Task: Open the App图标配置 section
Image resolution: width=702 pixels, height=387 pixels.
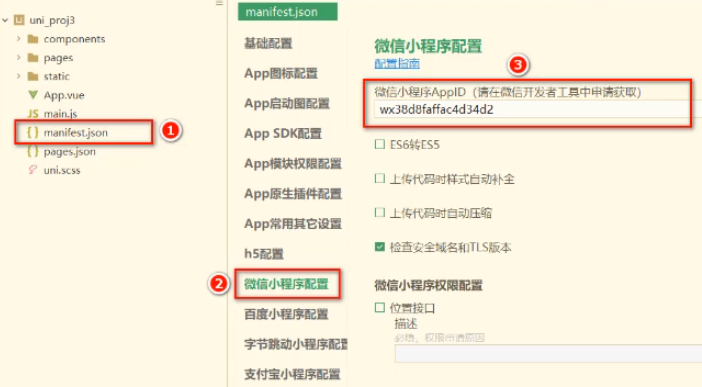Action: (281, 73)
